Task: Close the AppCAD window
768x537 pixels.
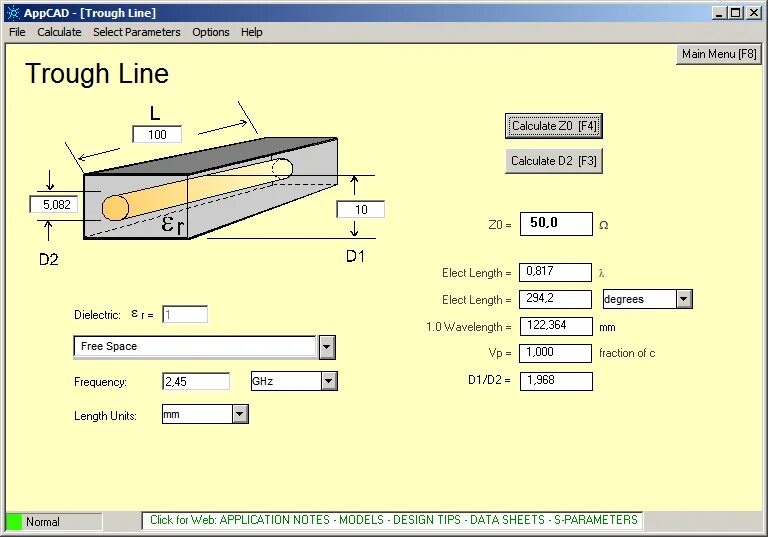Action: [754, 13]
